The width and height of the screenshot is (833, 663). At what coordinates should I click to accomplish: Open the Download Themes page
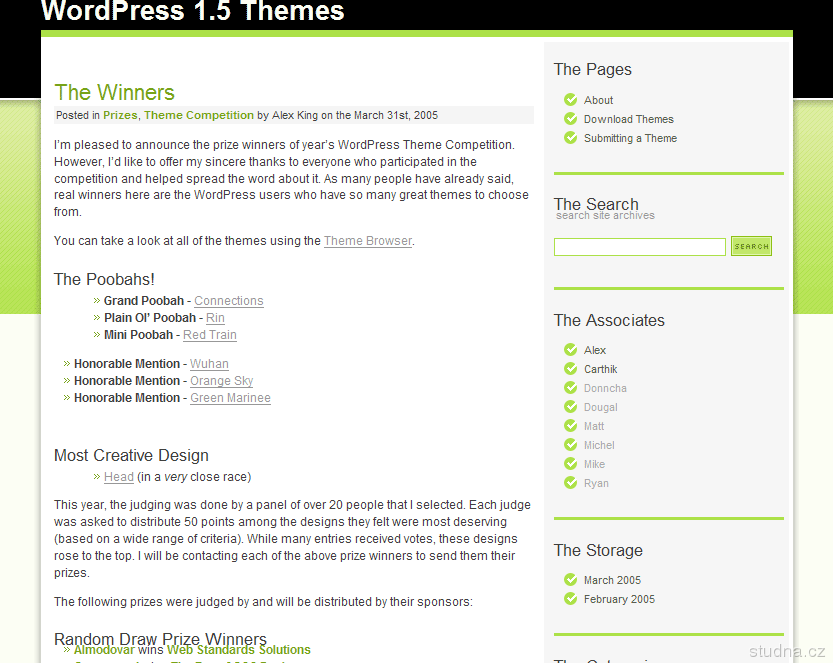pyautogui.click(x=628, y=119)
